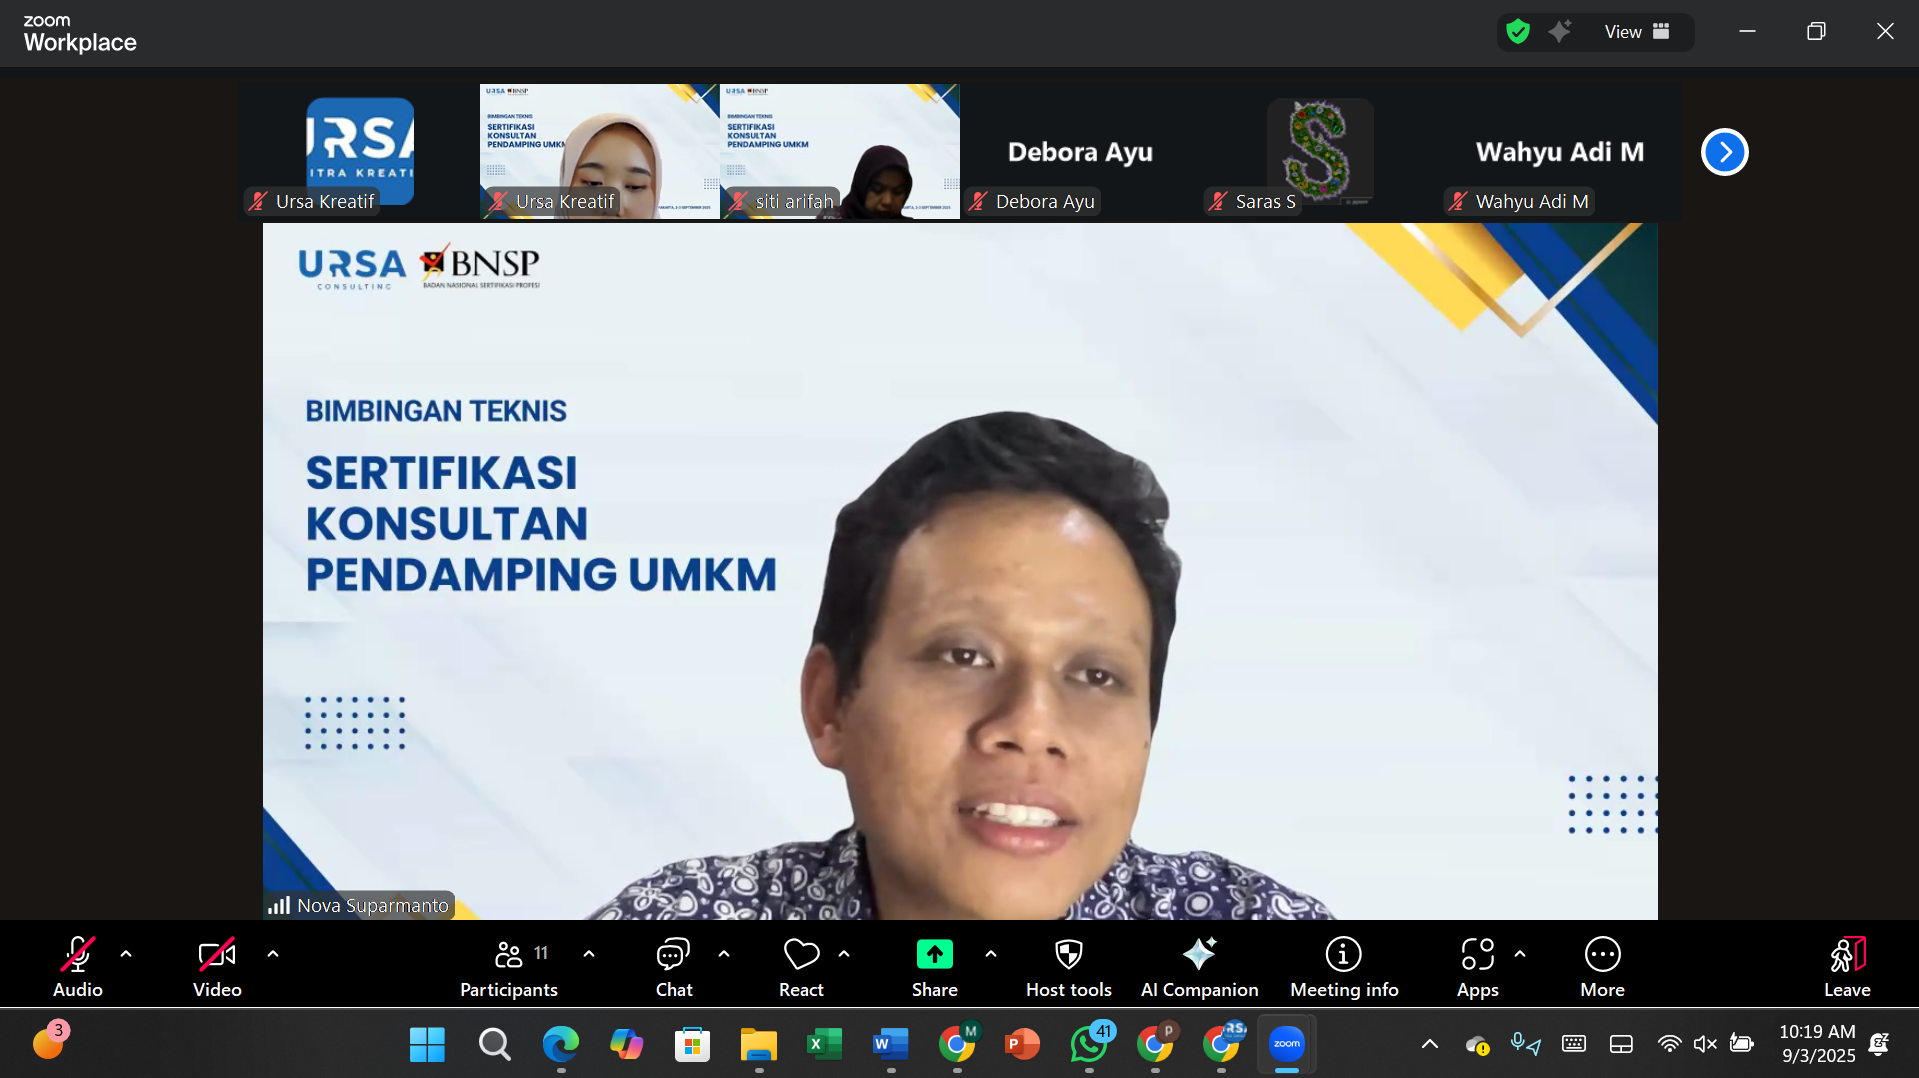Show next participants with blue arrow
The width and height of the screenshot is (1919, 1078).
[x=1724, y=152]
